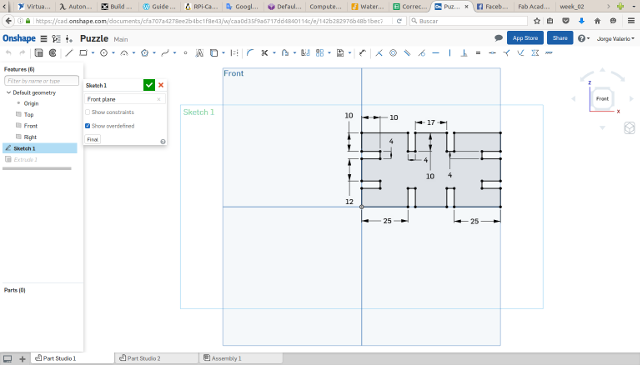The image size is (640, 365).
Task: Select the Point sketch tool
Action: coord(185,53)
